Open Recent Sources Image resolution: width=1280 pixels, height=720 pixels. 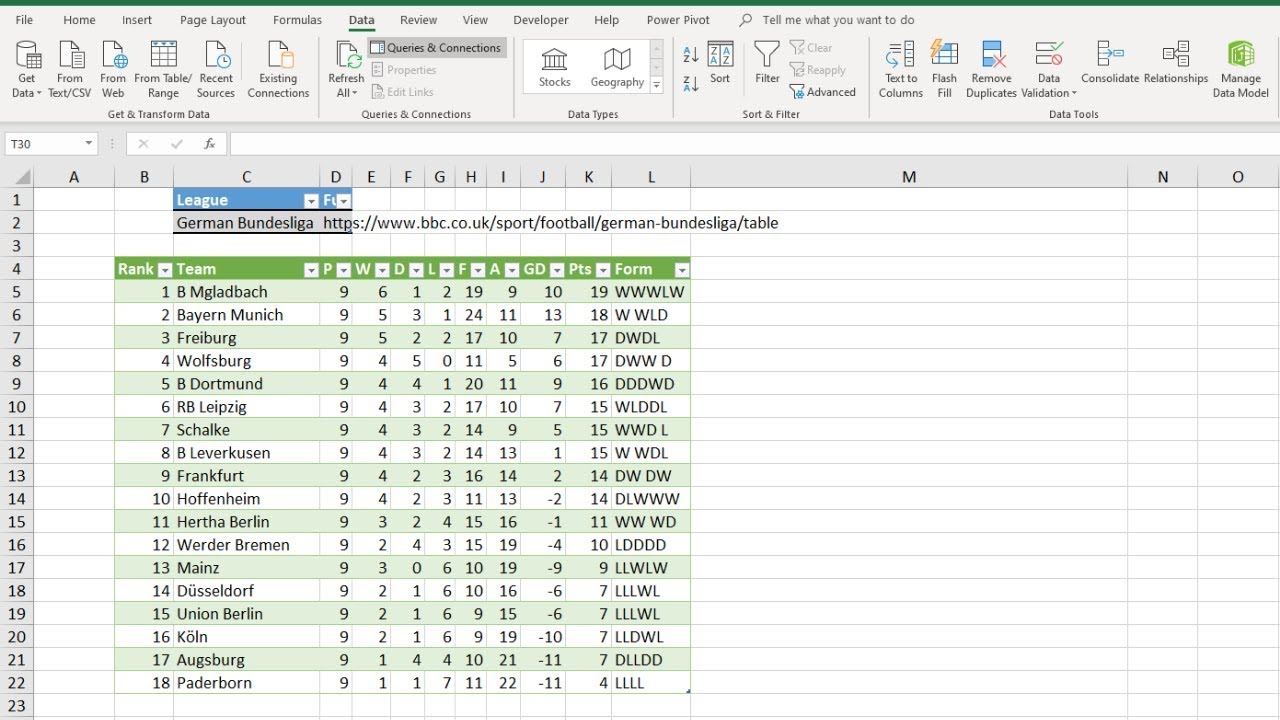(216, 70)
